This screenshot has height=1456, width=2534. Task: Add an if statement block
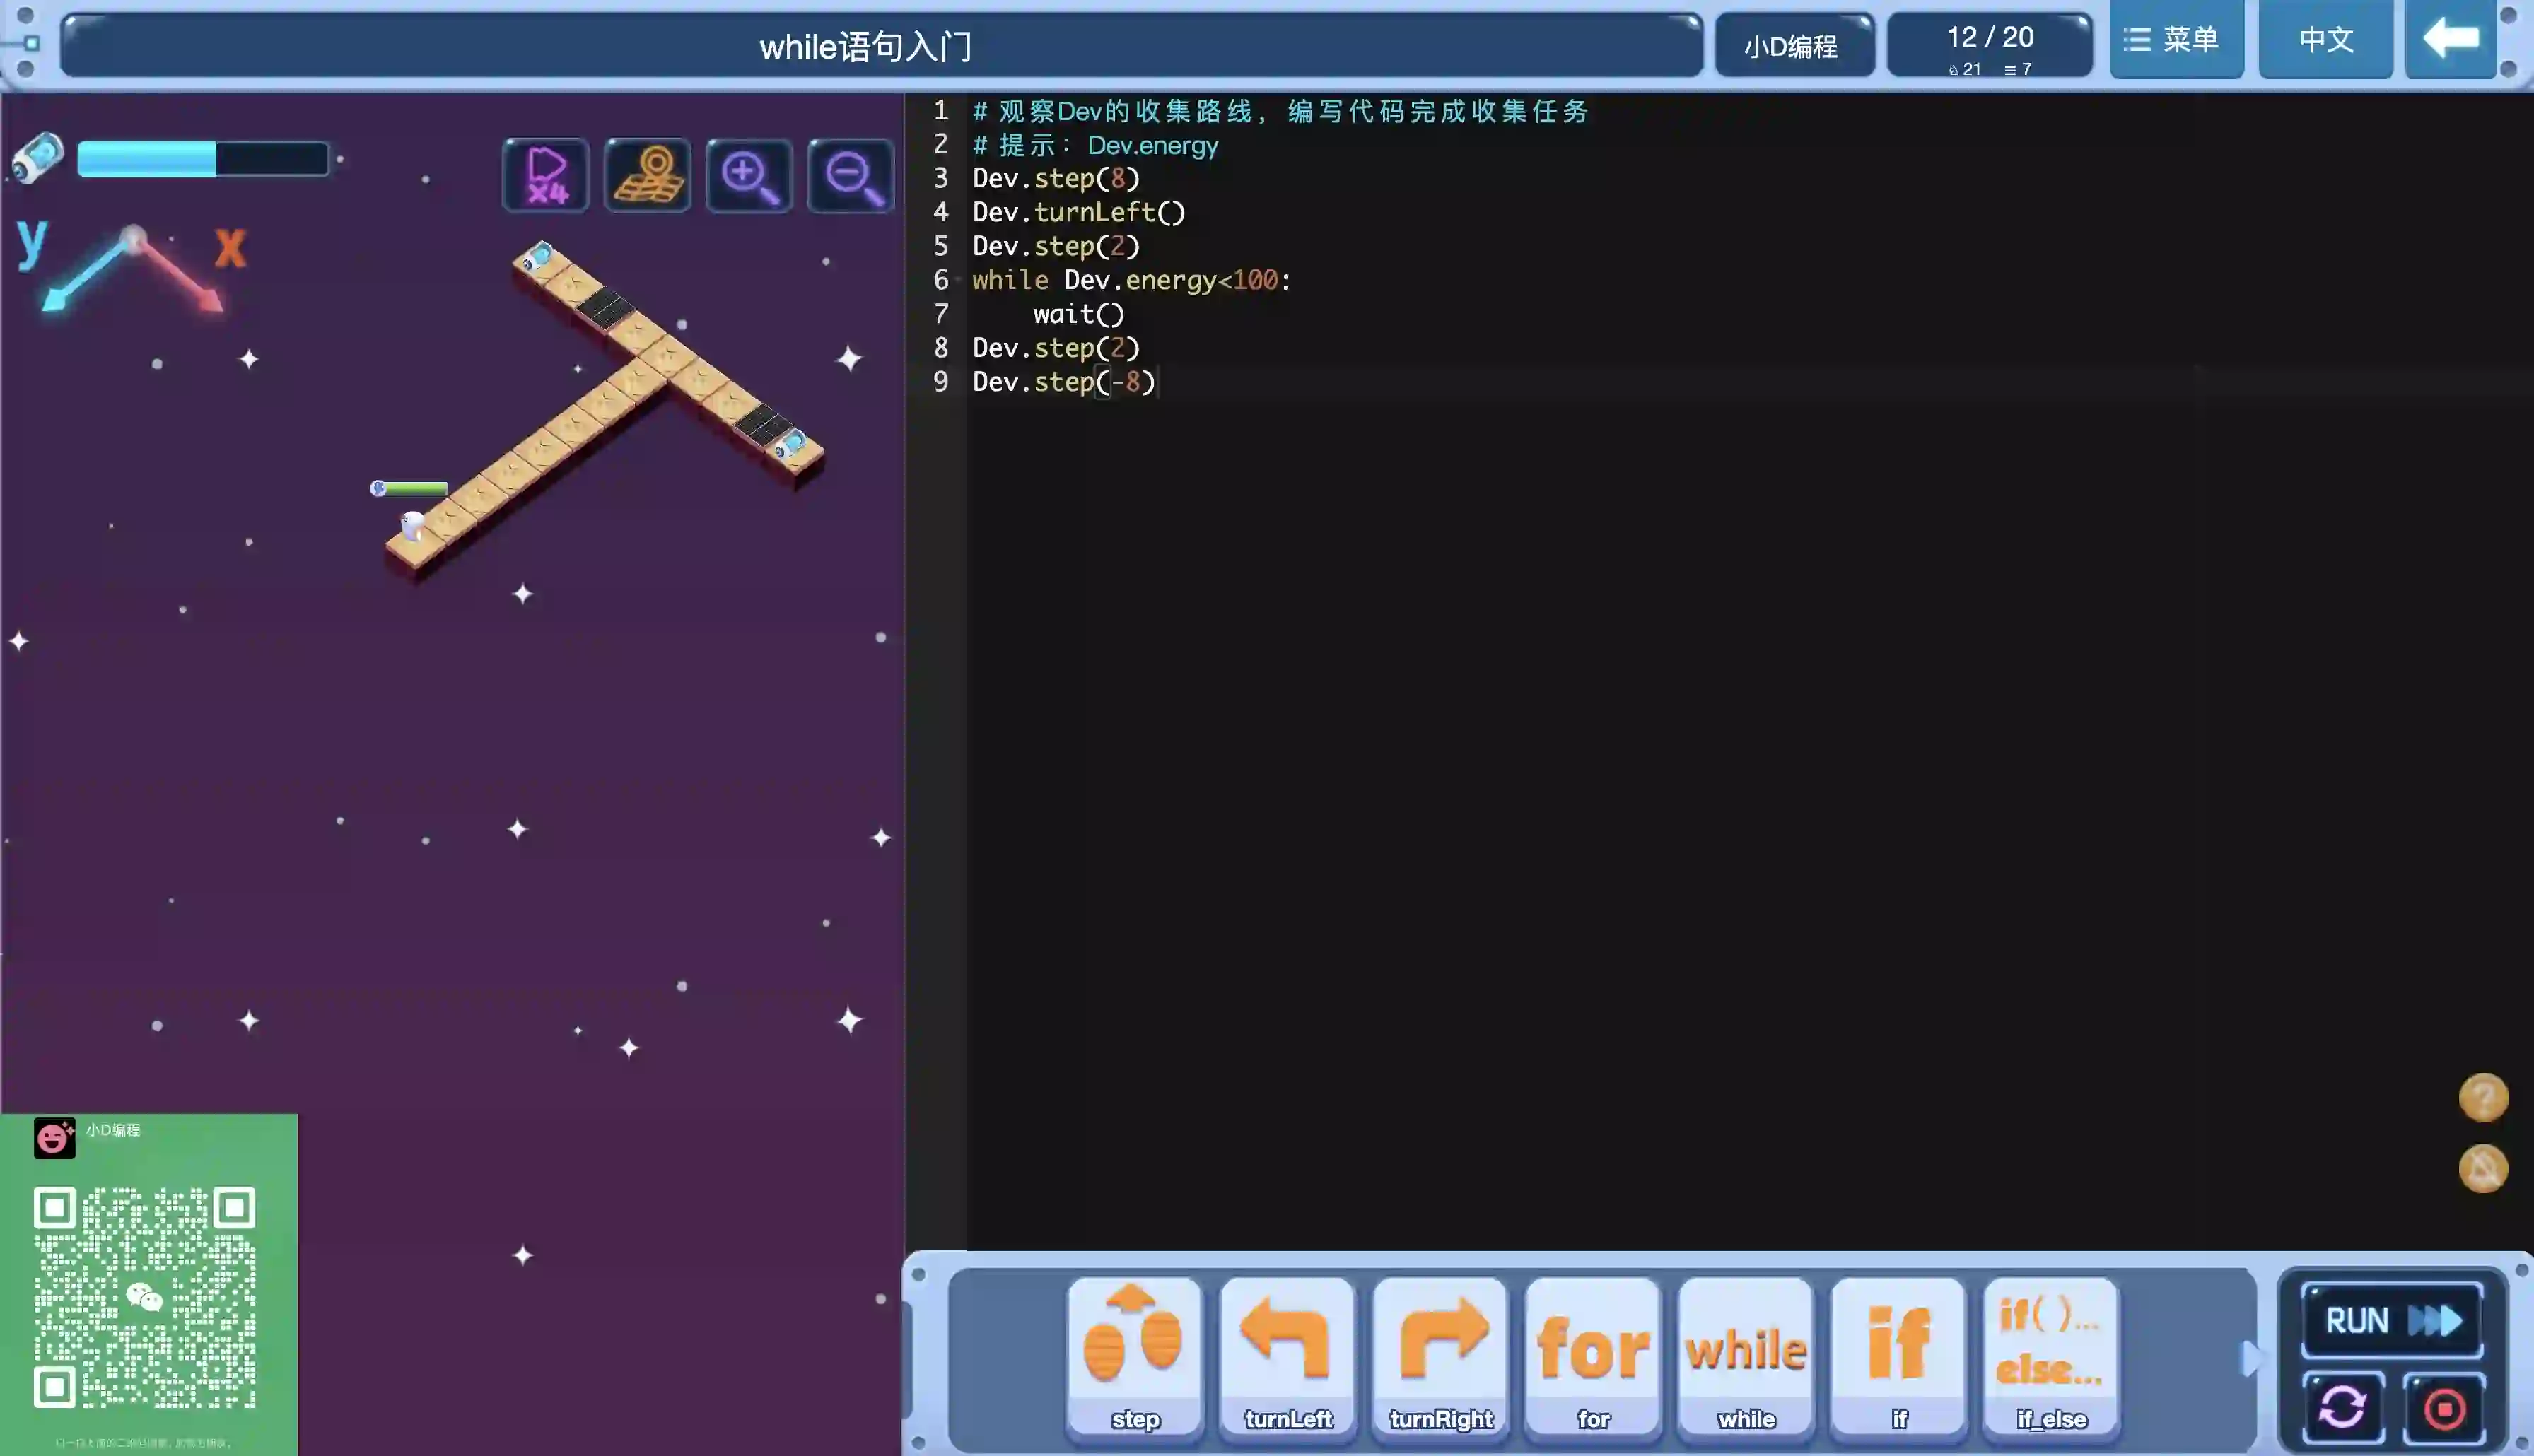coord(1898,1357)
